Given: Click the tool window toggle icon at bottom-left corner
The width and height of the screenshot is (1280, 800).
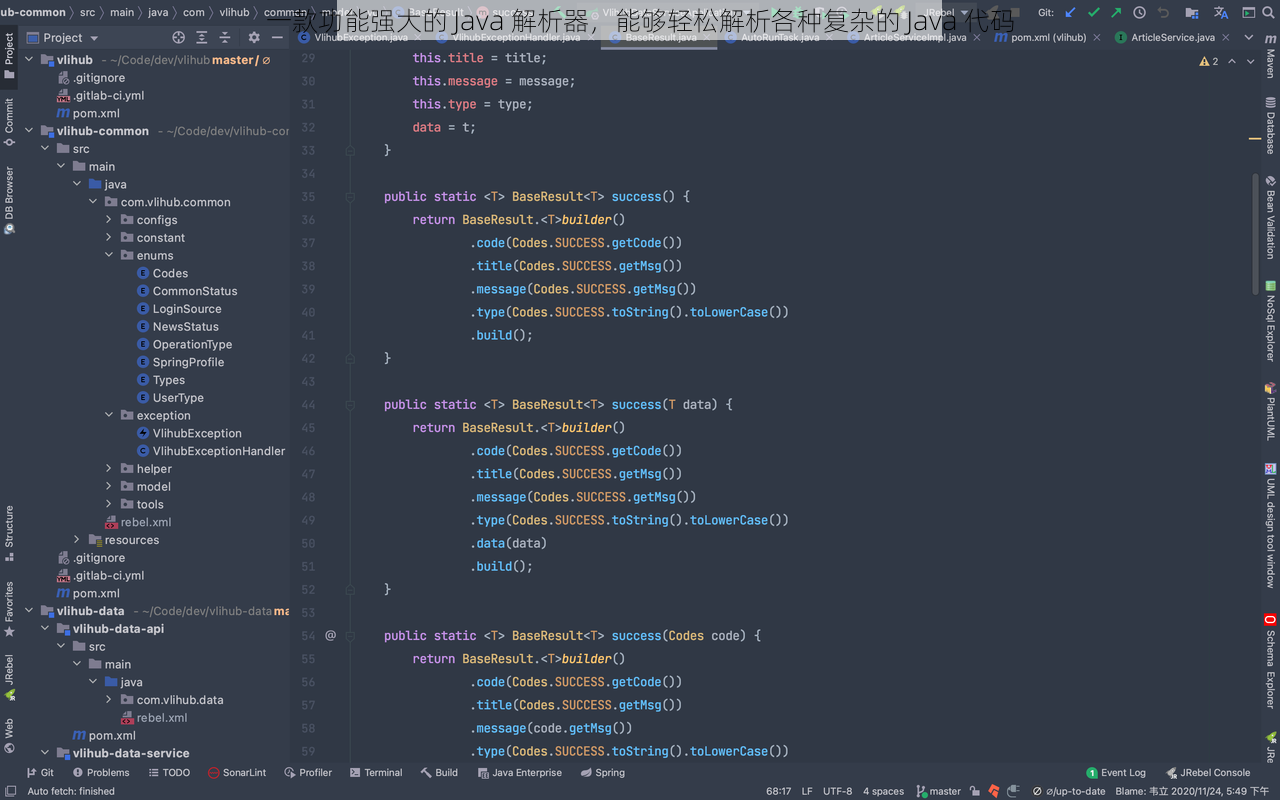Looking at the screenshot, I should 9,791.
